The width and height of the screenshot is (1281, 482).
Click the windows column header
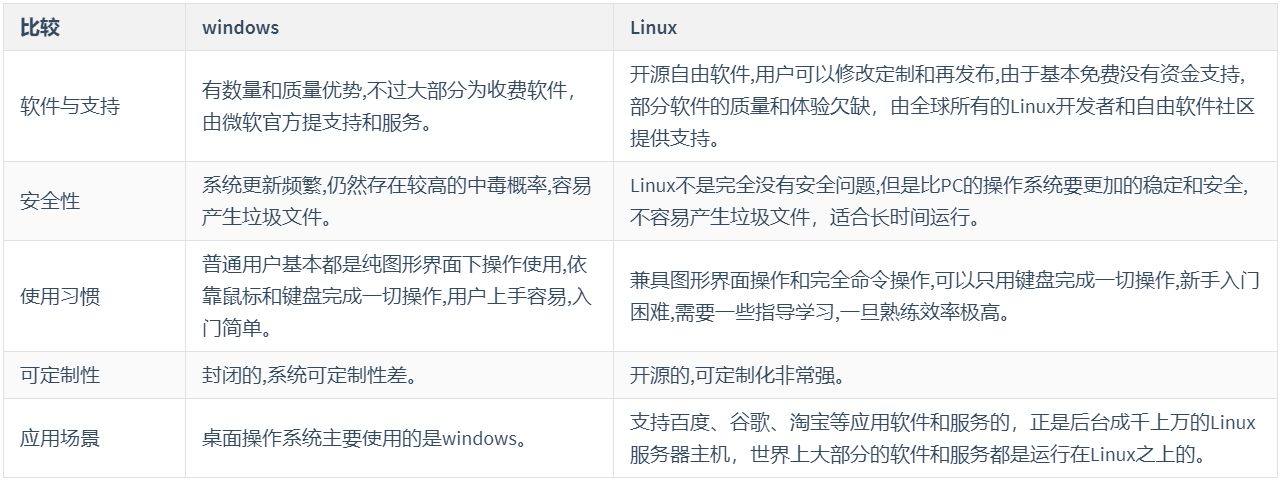pyautogui.click(x=240, y=28)
